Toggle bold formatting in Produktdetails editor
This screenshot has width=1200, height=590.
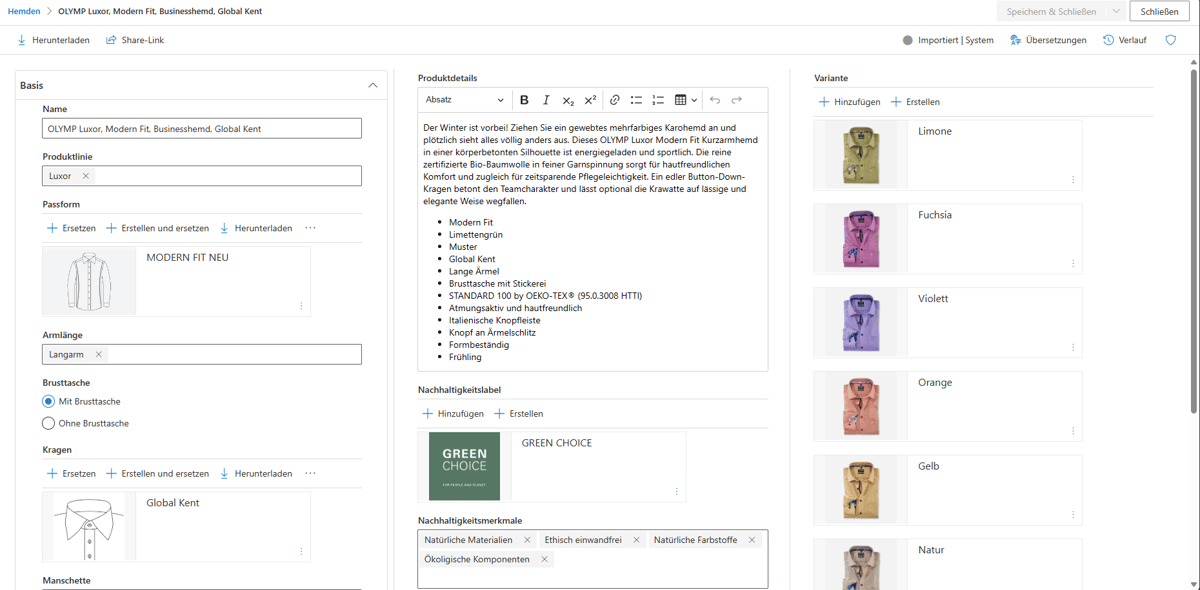click(x=524, y=100)
